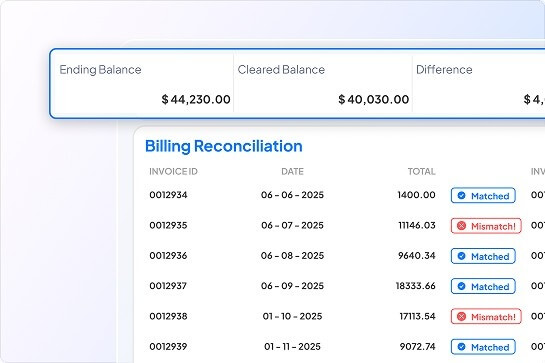Click the total 9640.34
Image resolution: width=545 pixels, height=363 pixels.
[417, 256]
